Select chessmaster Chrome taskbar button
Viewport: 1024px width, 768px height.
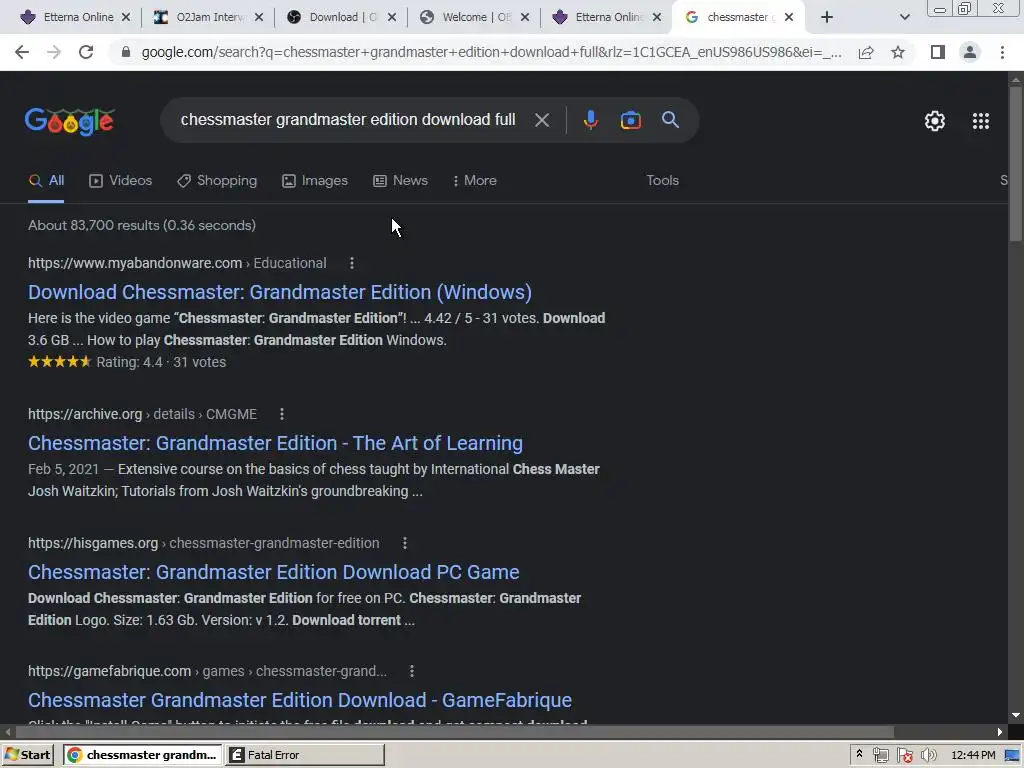pyautogui.click(x=142, y=755)
